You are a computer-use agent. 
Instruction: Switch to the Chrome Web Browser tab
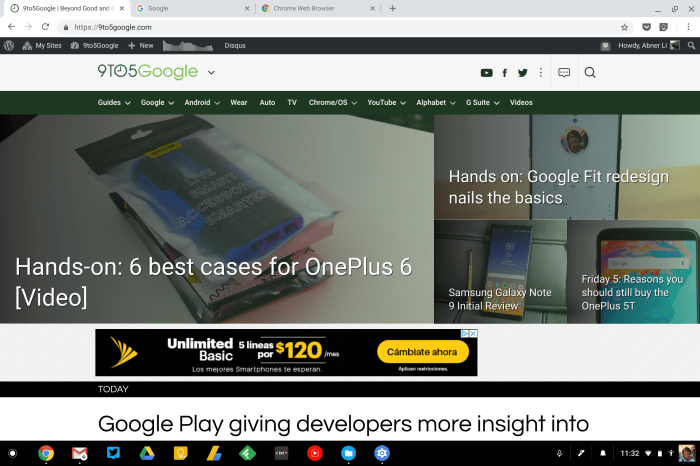tap(311, 8)
